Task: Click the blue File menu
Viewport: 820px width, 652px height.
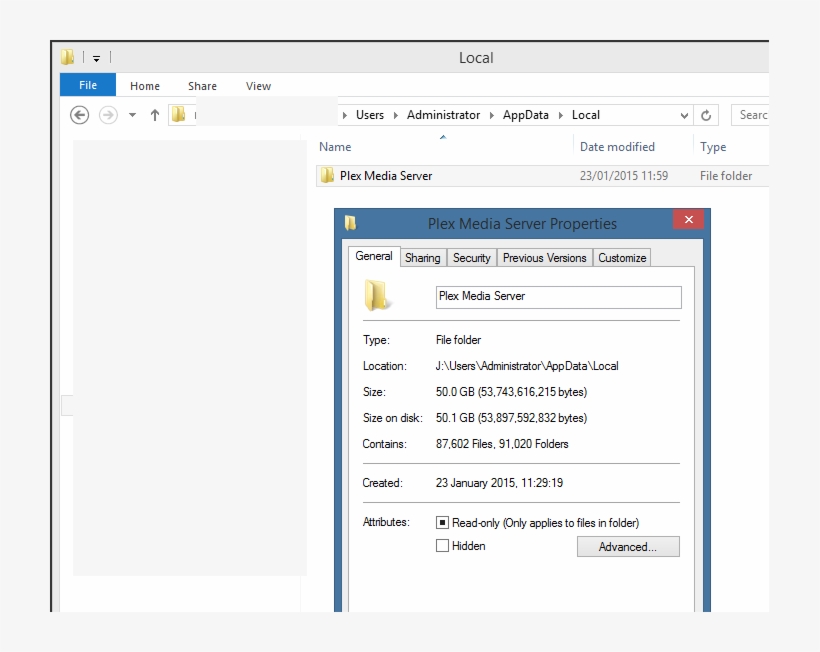Action: [87, 85]
